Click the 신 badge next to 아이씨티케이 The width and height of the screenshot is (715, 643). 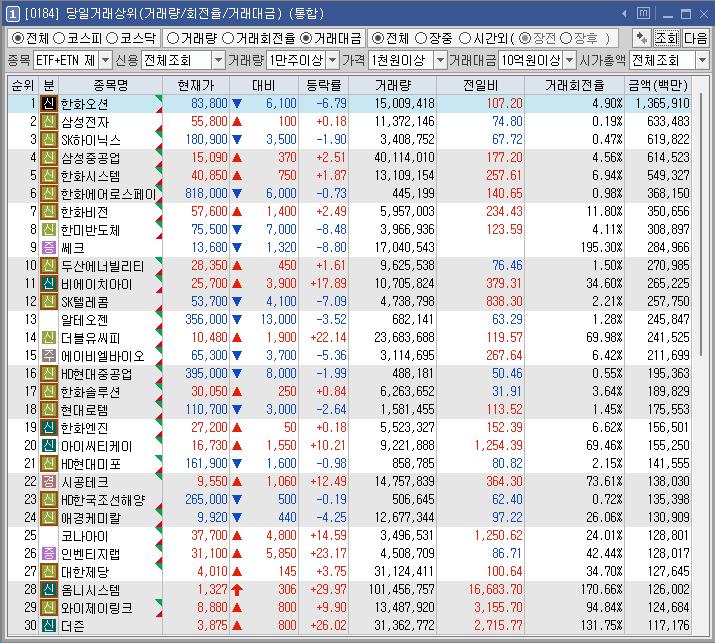[48, 446]
